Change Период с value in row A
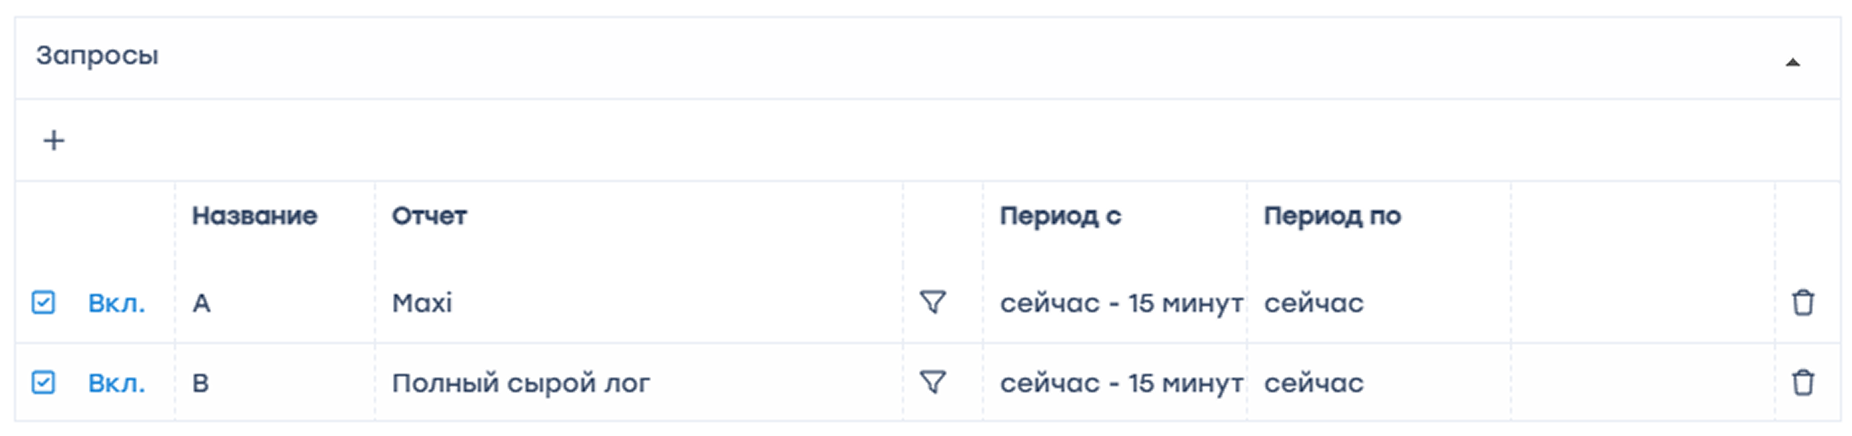Screen dimensions: 1852x436 point(1120,303)
